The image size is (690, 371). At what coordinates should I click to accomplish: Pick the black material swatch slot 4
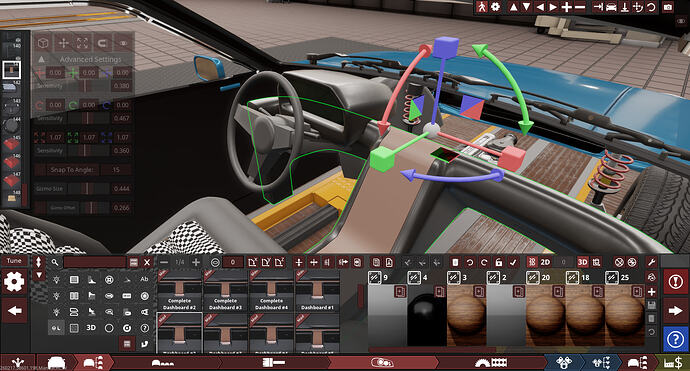tap(426, 315)
